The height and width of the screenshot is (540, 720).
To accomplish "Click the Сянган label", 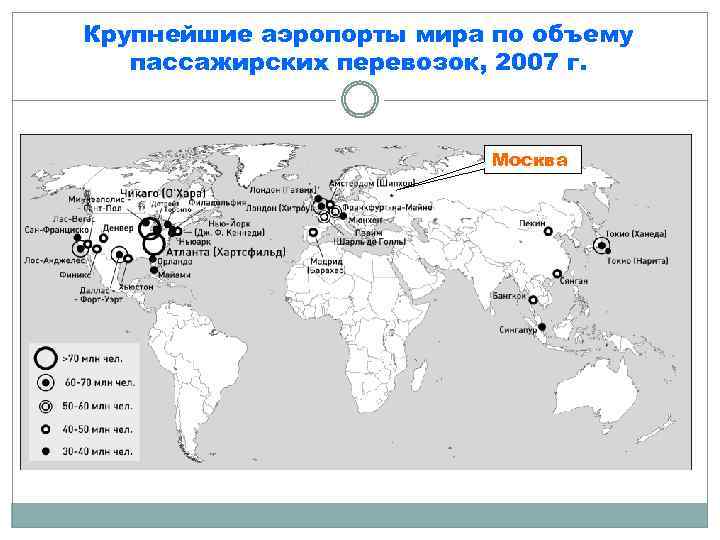I will pyautogui.click(x=574, y=281).
